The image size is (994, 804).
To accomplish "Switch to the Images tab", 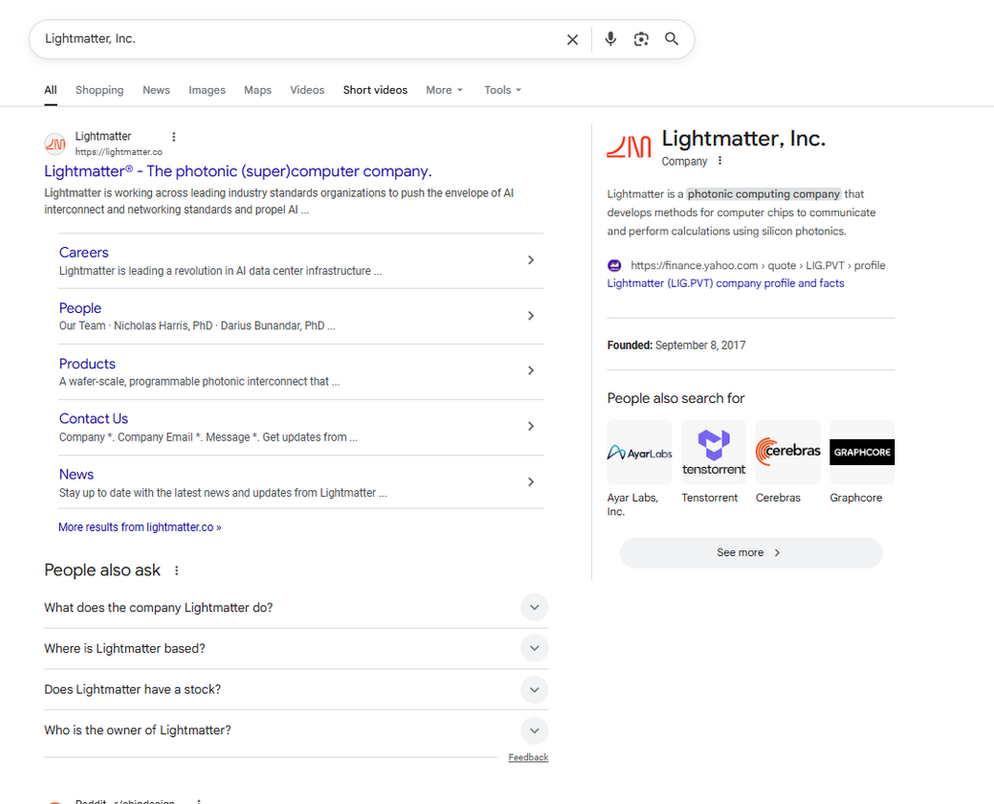I will click(207, 90).
